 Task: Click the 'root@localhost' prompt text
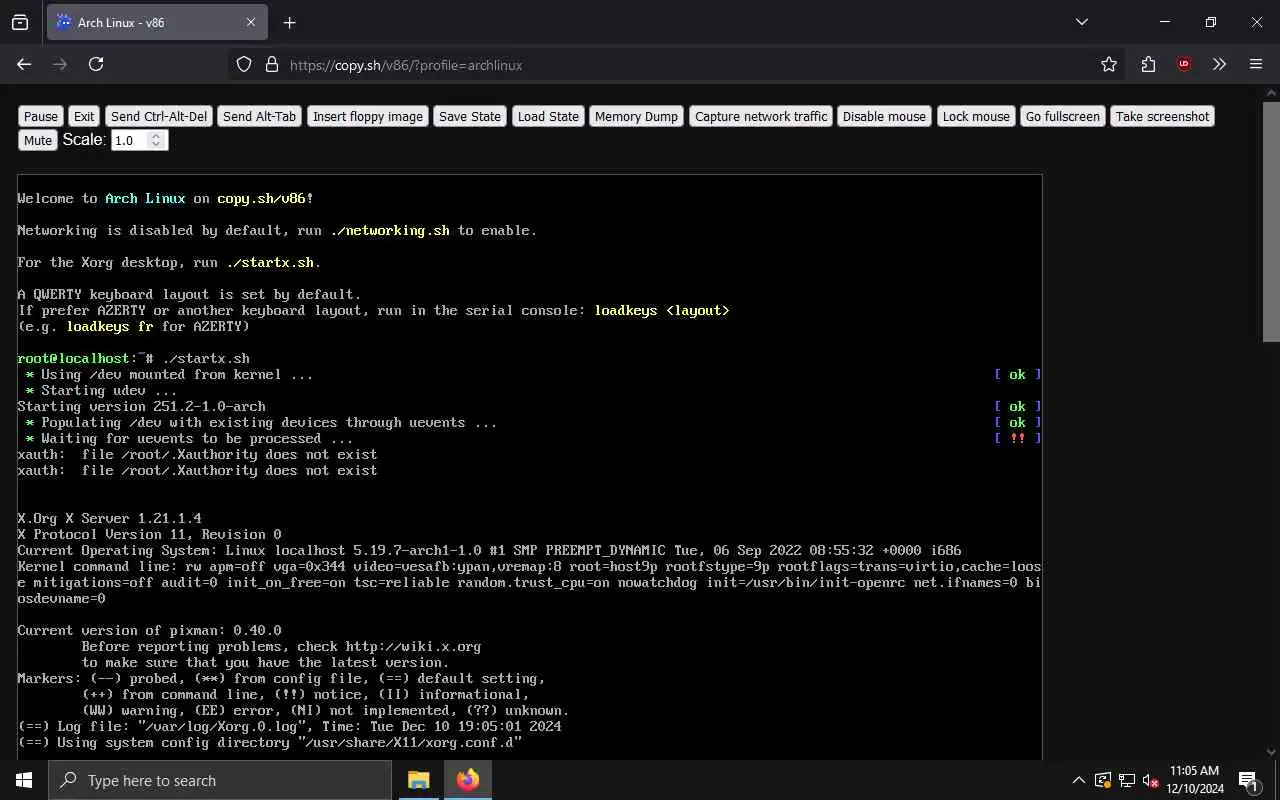pyautogui.click(x=73, y=358)
